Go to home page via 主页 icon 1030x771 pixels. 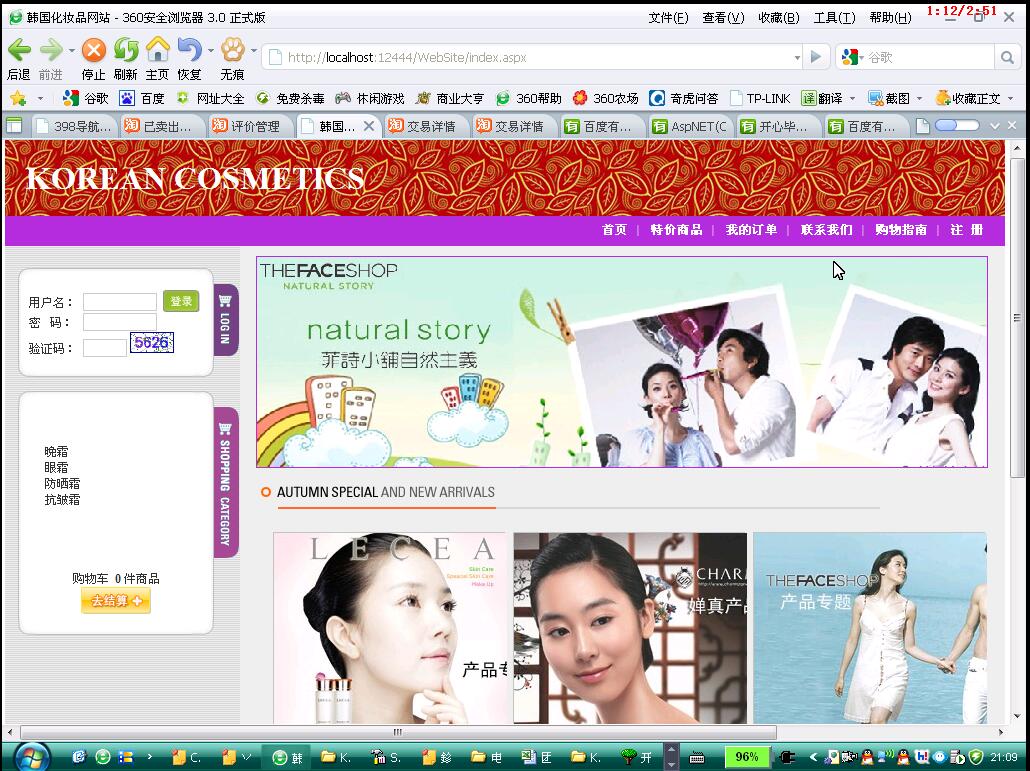coord(158,50)
